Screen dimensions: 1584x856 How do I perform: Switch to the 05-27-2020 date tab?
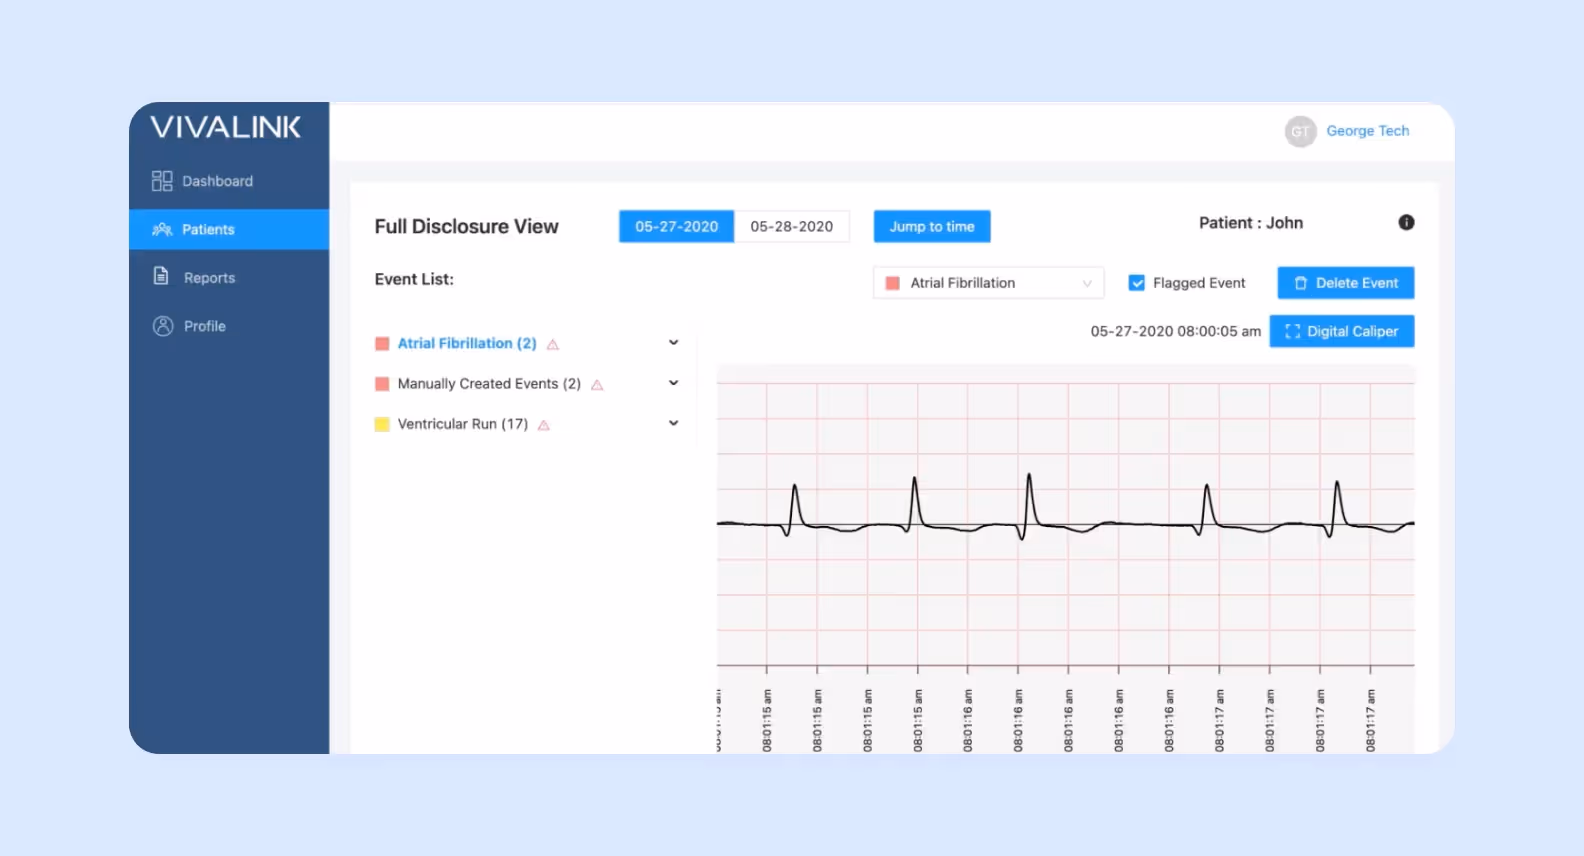677,226
